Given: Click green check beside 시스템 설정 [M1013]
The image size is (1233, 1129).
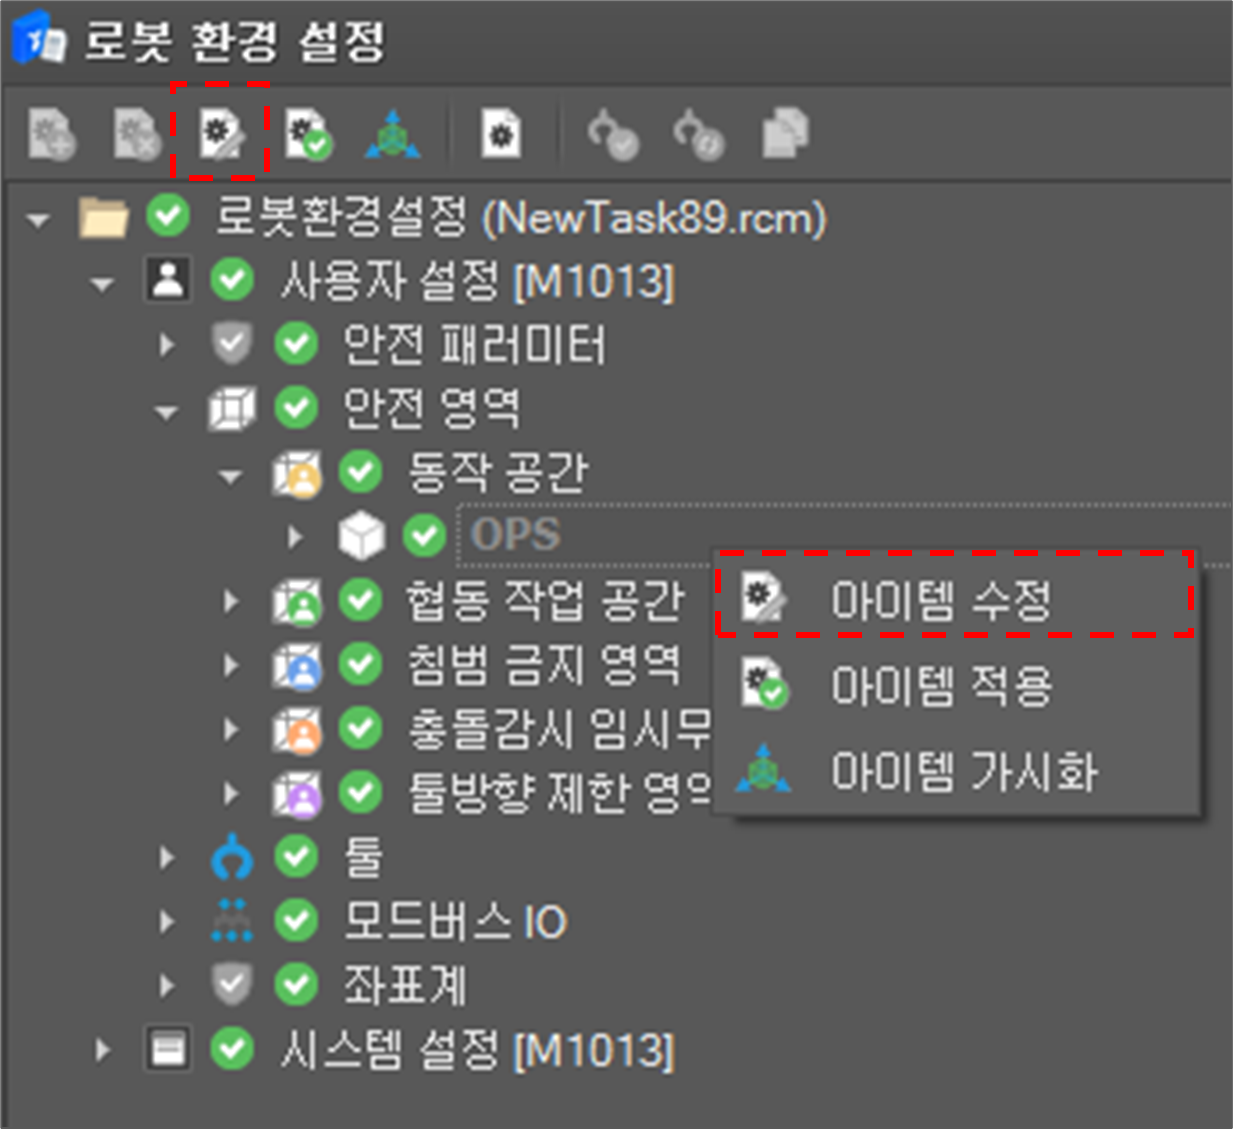Looking at the screenshot, I should pos(232,1049).
